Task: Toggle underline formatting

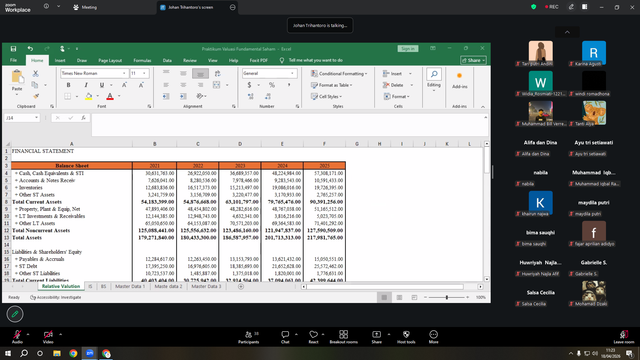Action: coord(102,85)
